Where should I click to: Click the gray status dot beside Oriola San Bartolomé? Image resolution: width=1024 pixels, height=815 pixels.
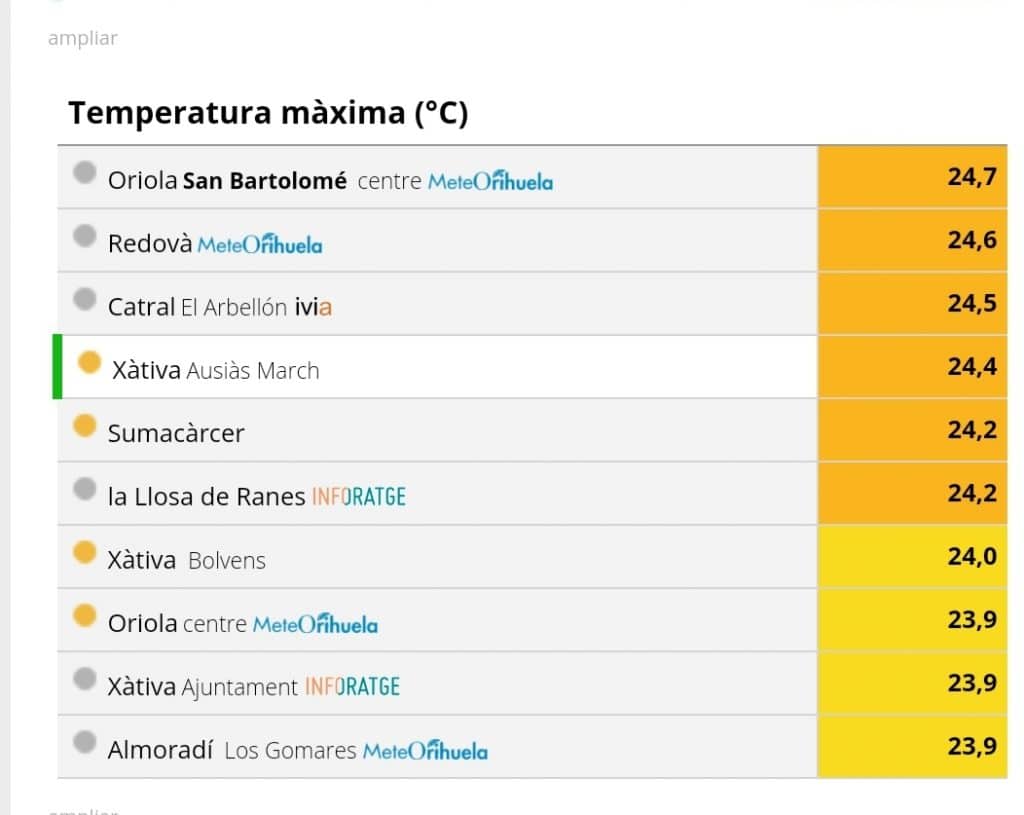tap(84, 173)
